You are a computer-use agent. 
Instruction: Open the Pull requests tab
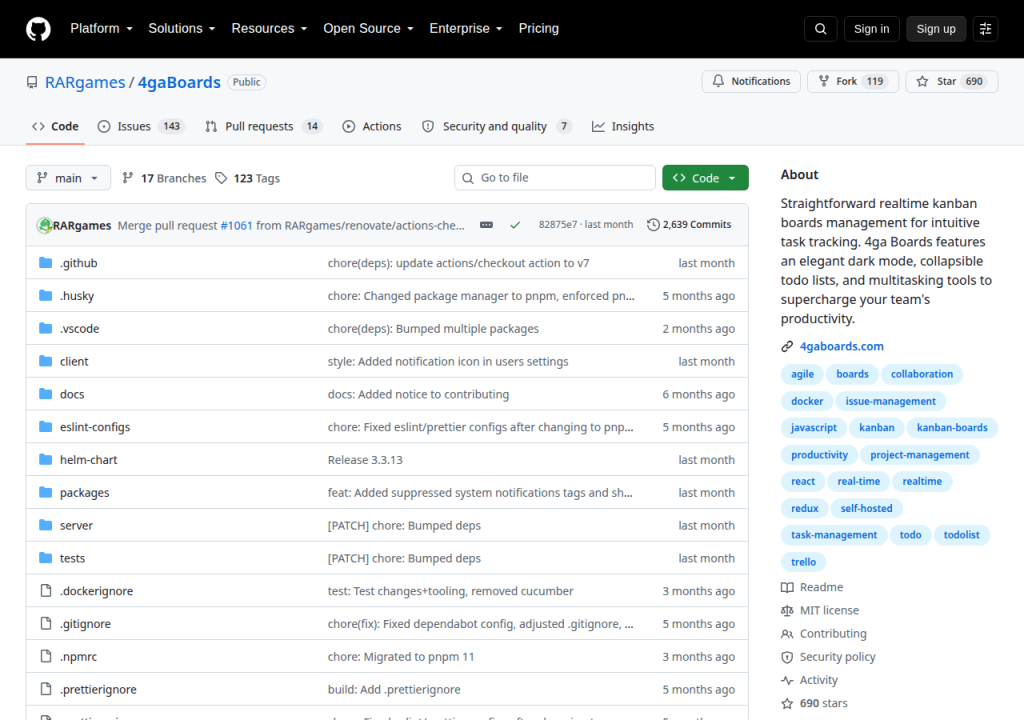click(264, 127)
